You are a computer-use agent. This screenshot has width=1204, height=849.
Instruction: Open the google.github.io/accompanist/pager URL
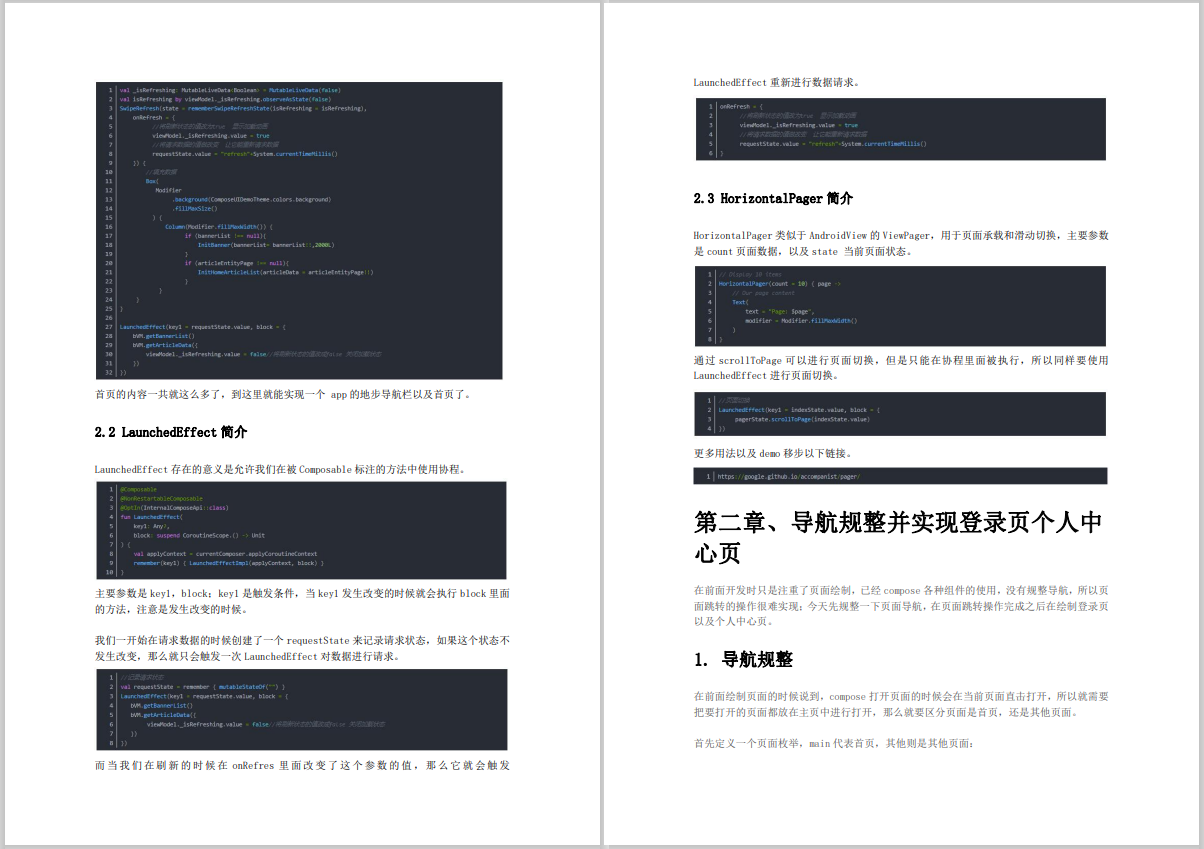788,477
